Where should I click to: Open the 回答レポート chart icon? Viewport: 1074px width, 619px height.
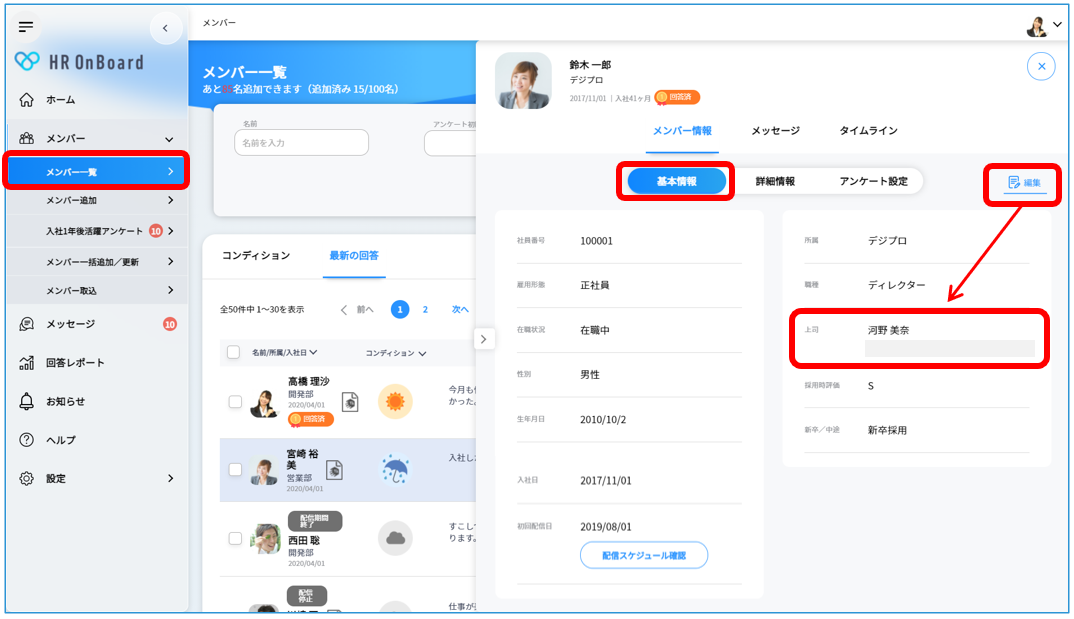(26, 363)
